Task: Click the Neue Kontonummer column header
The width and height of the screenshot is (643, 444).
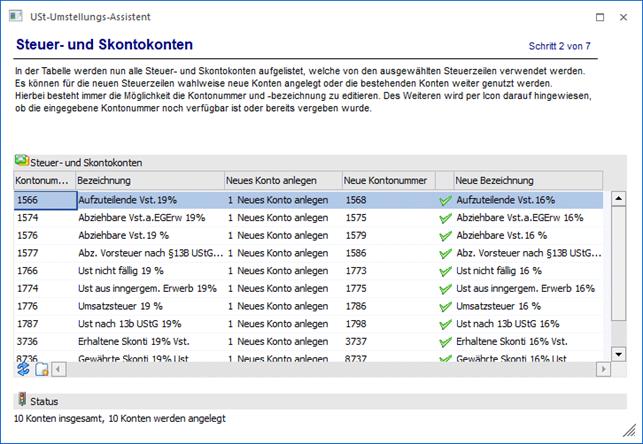Action: (x=387, y=180)
